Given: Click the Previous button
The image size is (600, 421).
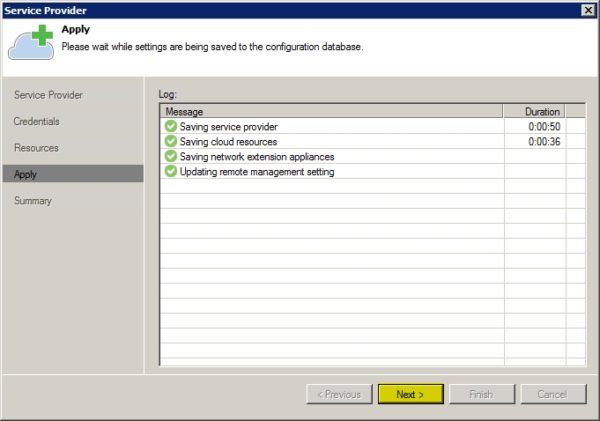Looking at the screenshot, I should pyautogui.click(x=339, y=394).
